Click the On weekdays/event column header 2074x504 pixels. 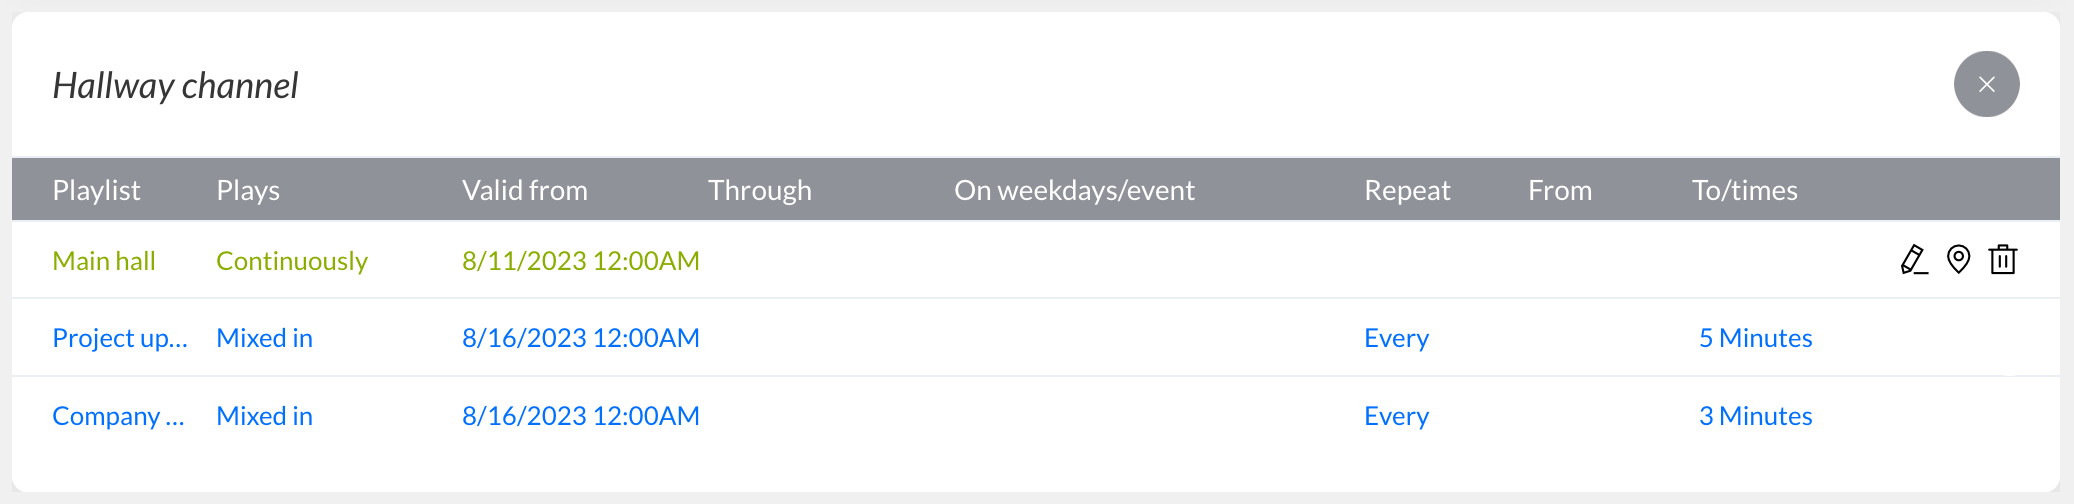coord(1074,190)
